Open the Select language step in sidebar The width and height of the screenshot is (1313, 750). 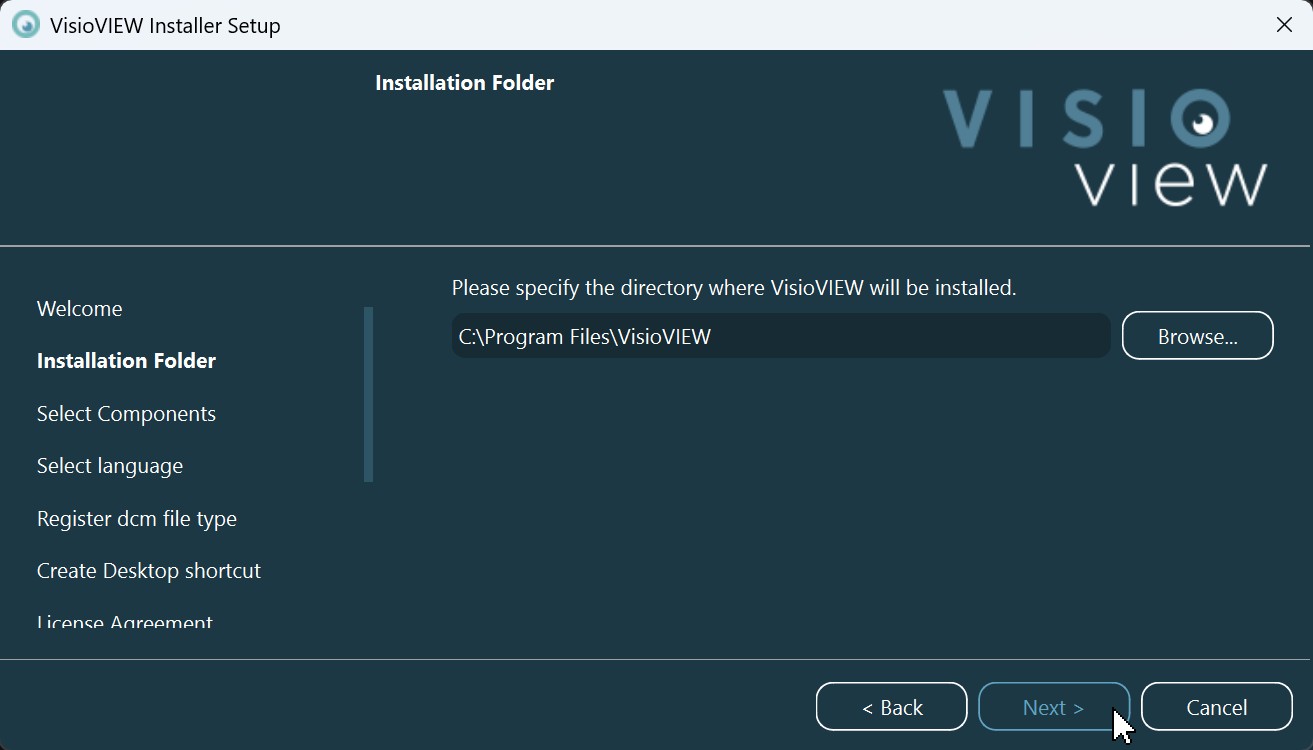click(110, 466)
